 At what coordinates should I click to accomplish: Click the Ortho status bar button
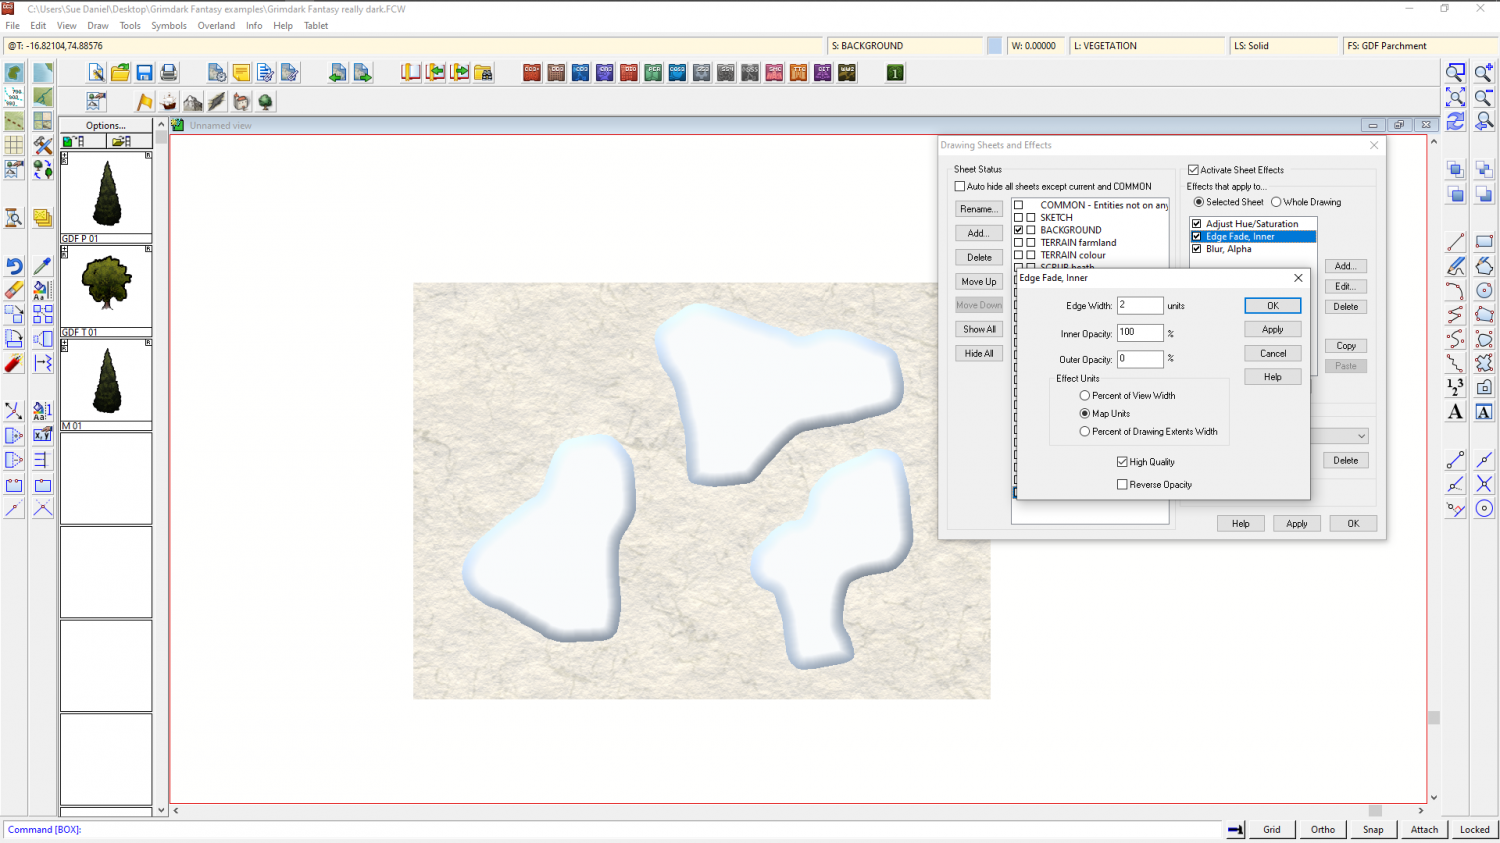pos(1323,829)
